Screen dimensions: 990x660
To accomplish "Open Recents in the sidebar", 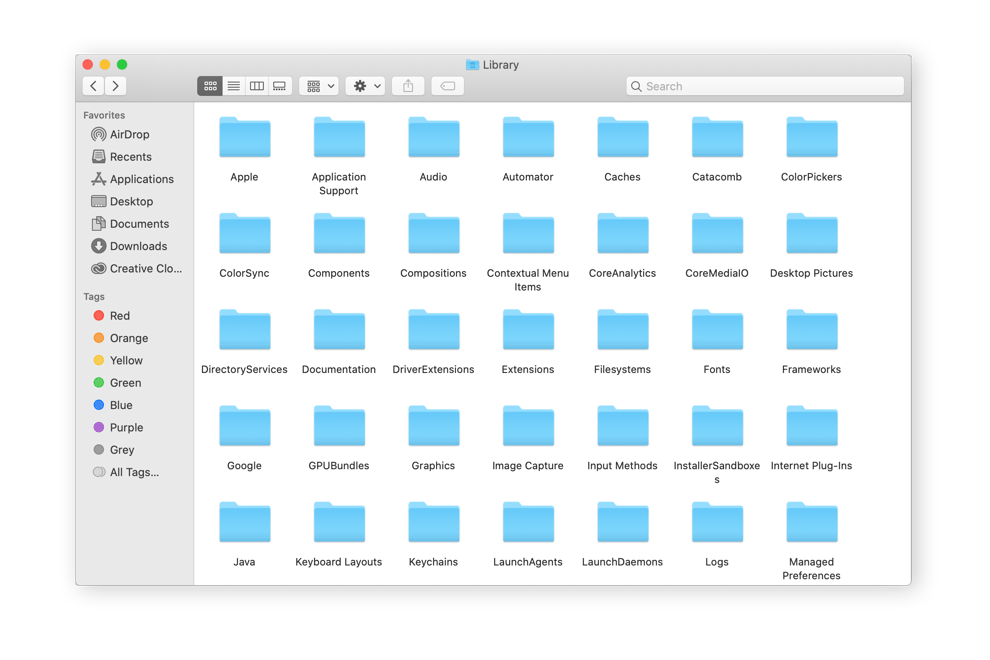I will (x=122, y=157).
